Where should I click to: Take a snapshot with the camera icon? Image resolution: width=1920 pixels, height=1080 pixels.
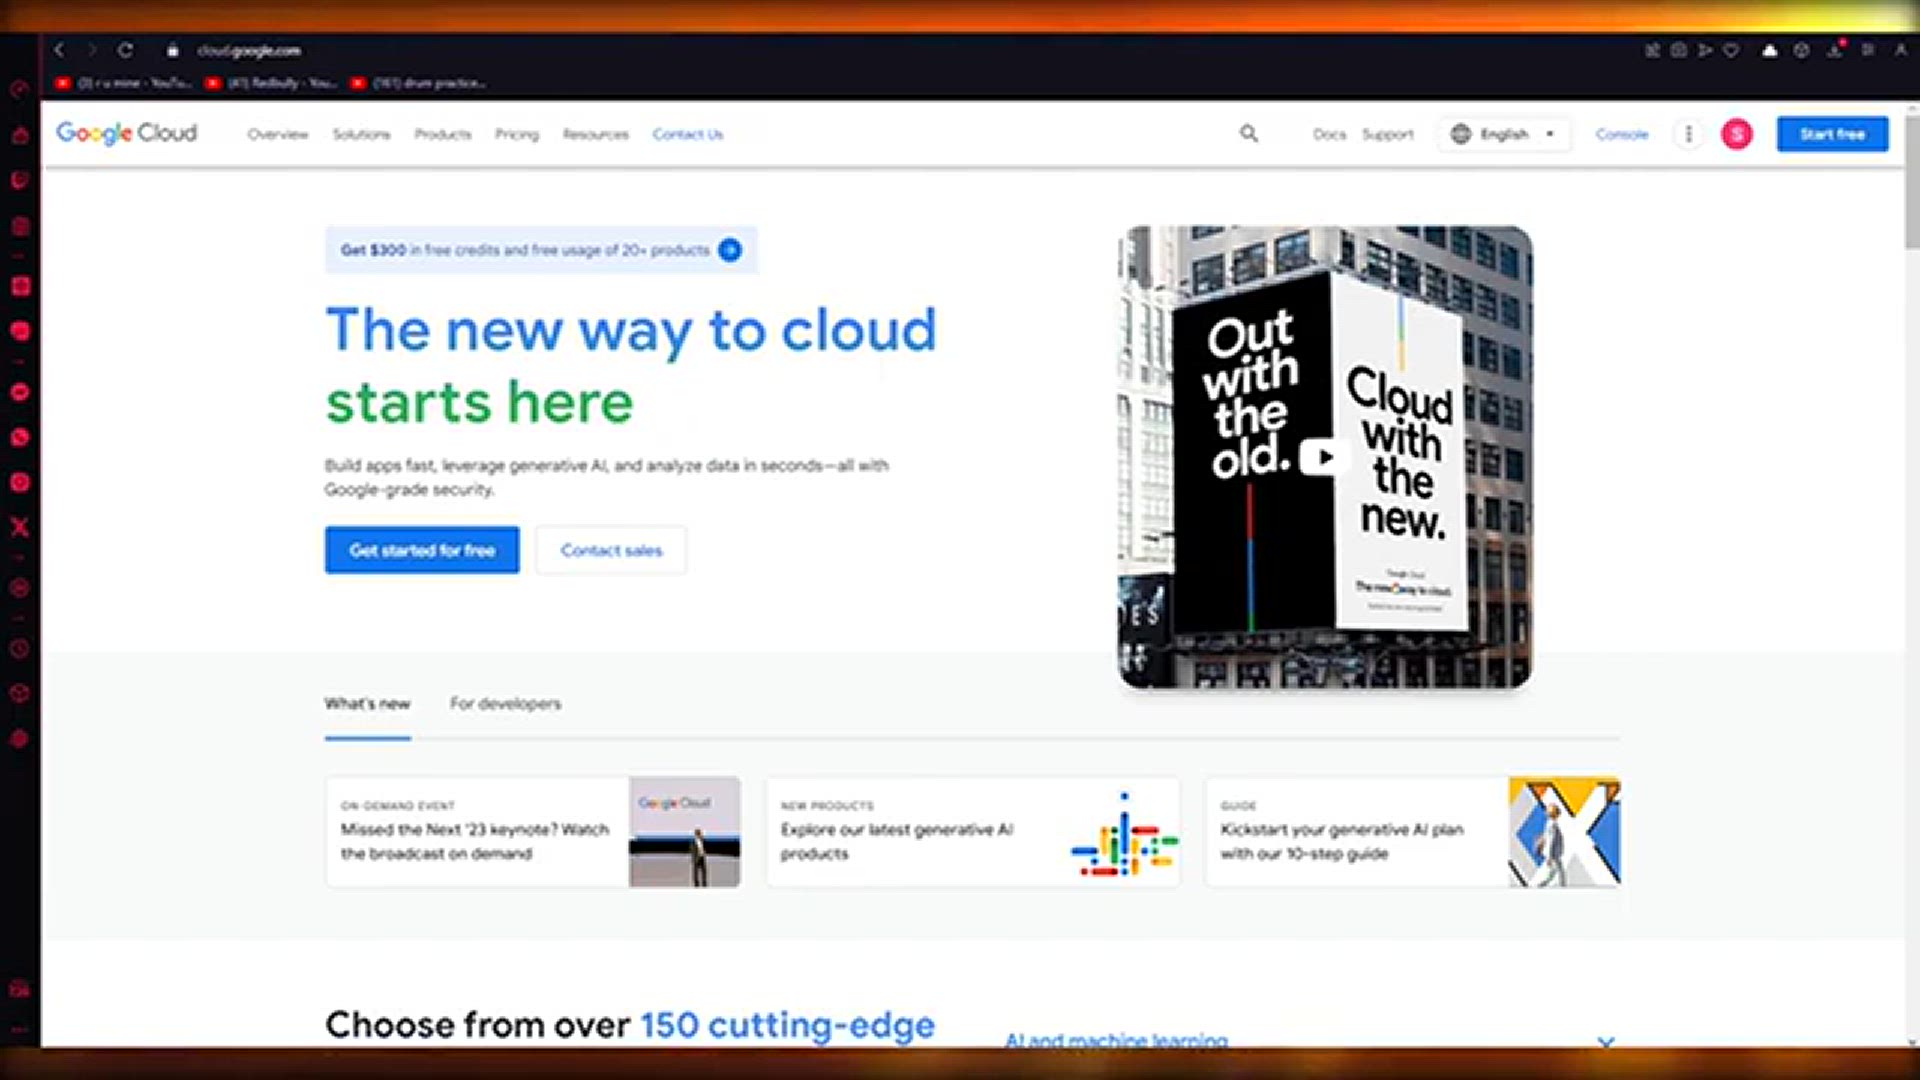click(1679, 50)
